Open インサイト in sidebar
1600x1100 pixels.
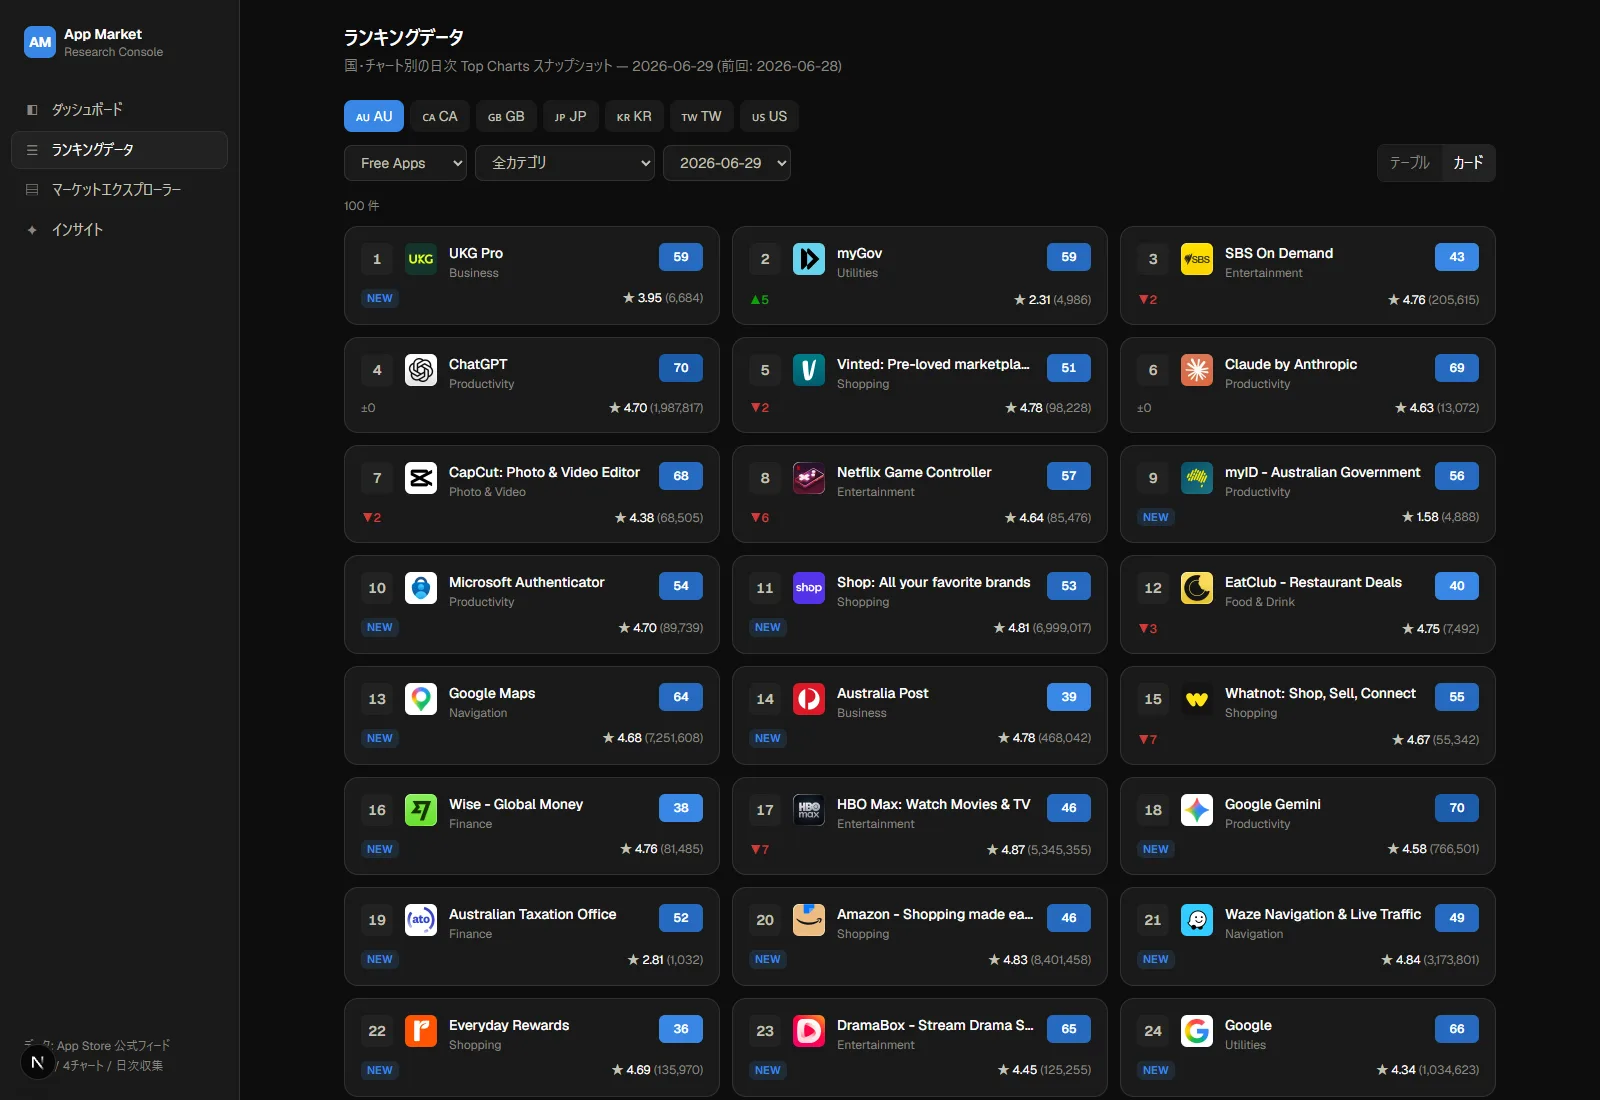point(119,229)
